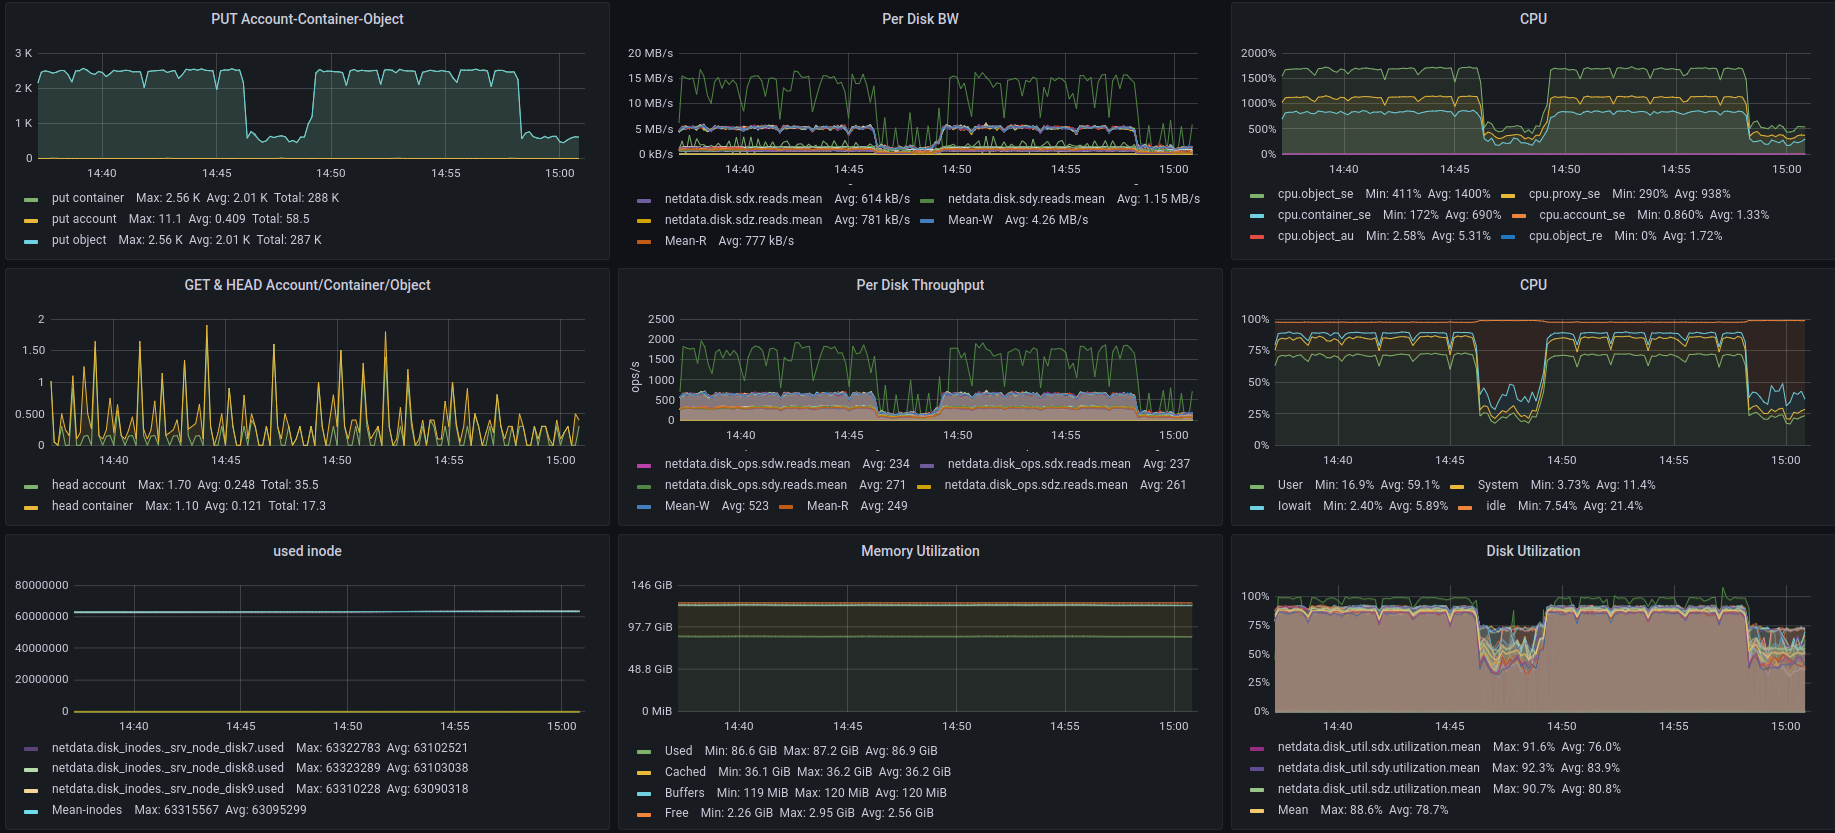Screen dimensions: 1835x833
Task: Open the Per Disk Throughput panel title menu
Action: (x=919, y=285)
